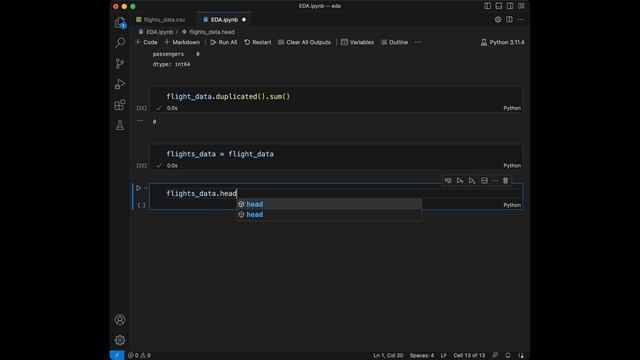Click Run All in notebook toolbar

[224, 42]
